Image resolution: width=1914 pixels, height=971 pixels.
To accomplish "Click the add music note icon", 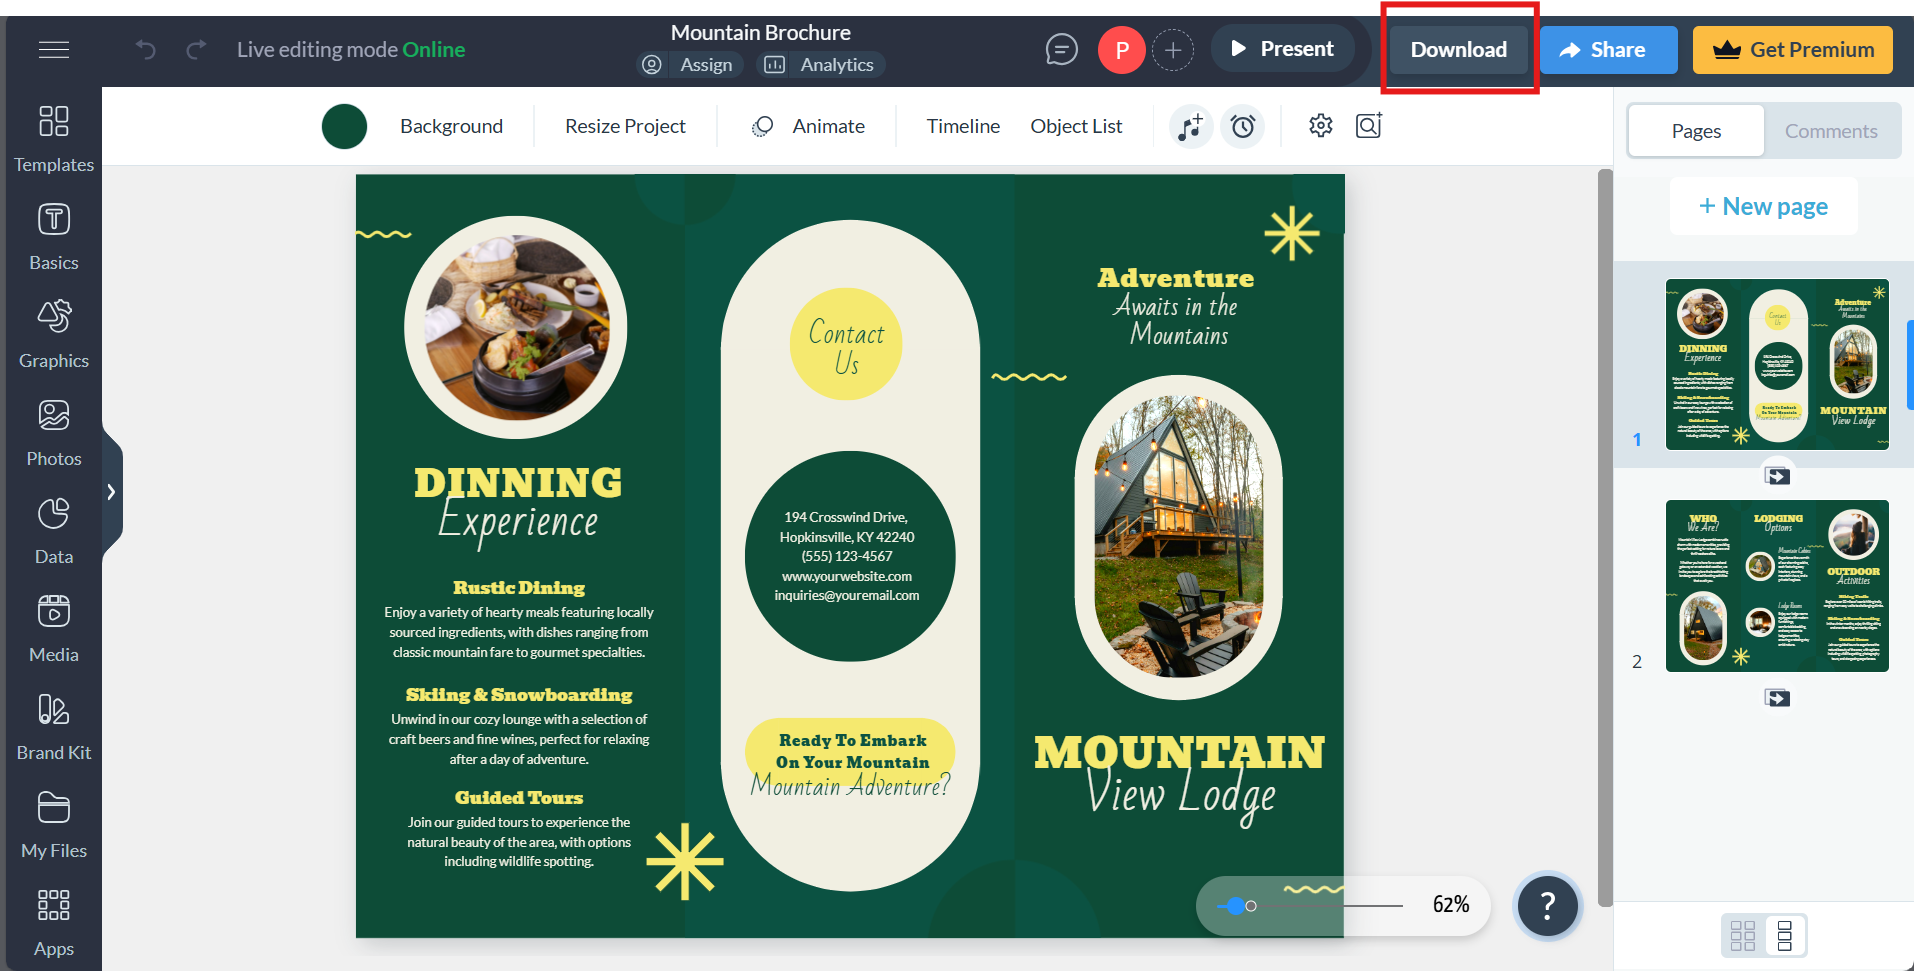I will point(1190,126).
